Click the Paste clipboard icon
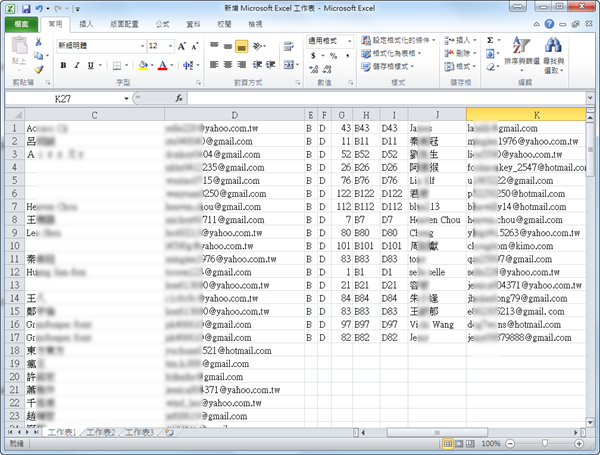The width and height of the screenshot is (600, 455). 19,46
